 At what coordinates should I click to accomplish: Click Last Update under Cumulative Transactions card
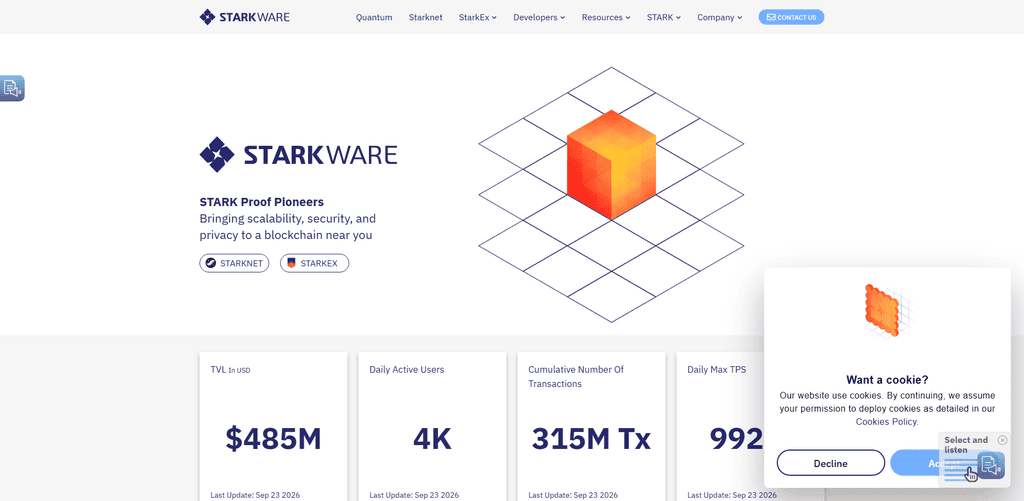(x=573, y=494)
